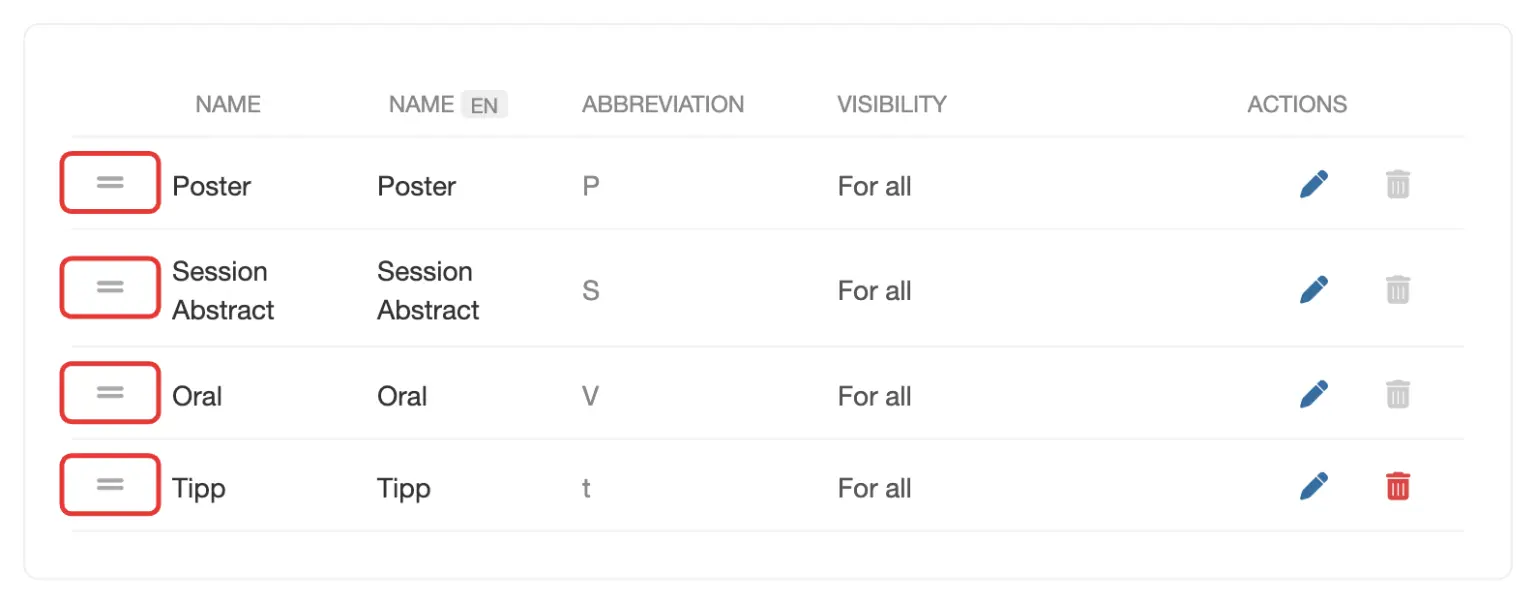The height and width of the screenshot is (603, 1536).
Task: Open the editor for Session Abstract
Action: (1314, 290)
